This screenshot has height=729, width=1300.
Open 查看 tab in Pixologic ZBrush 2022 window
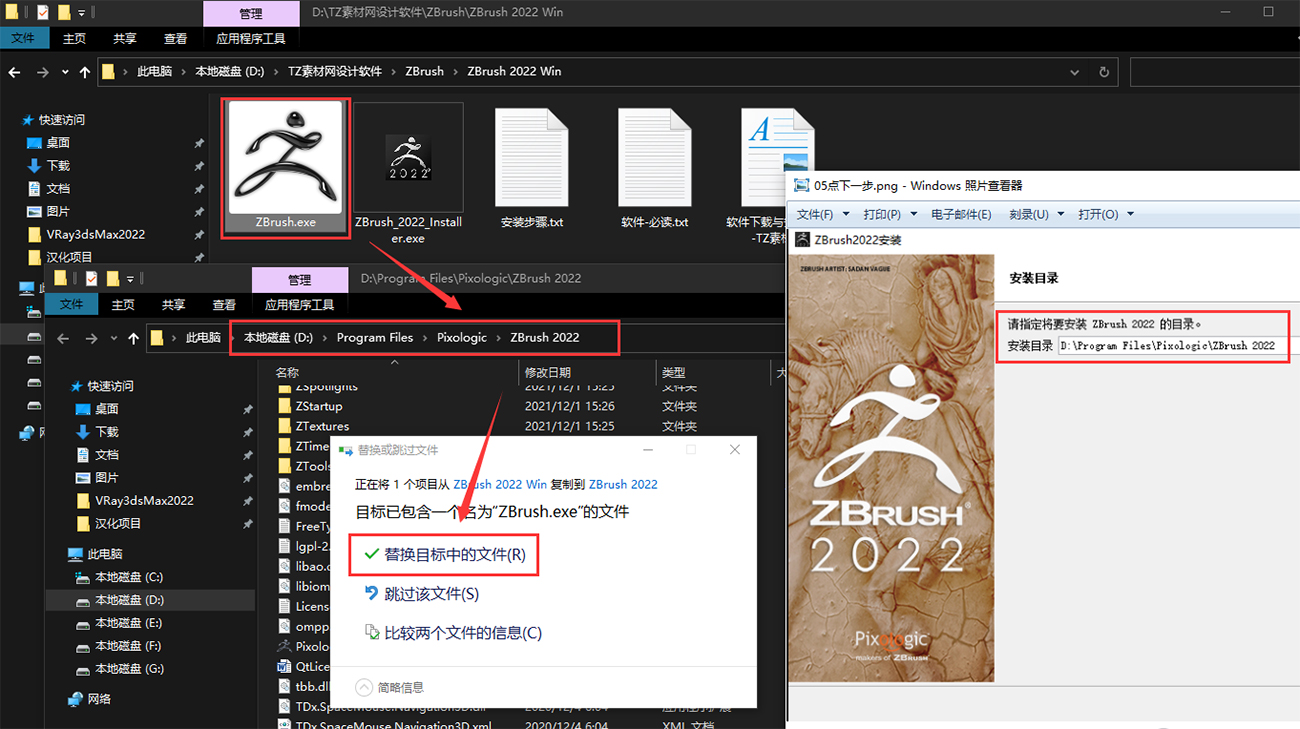point(224,305)
